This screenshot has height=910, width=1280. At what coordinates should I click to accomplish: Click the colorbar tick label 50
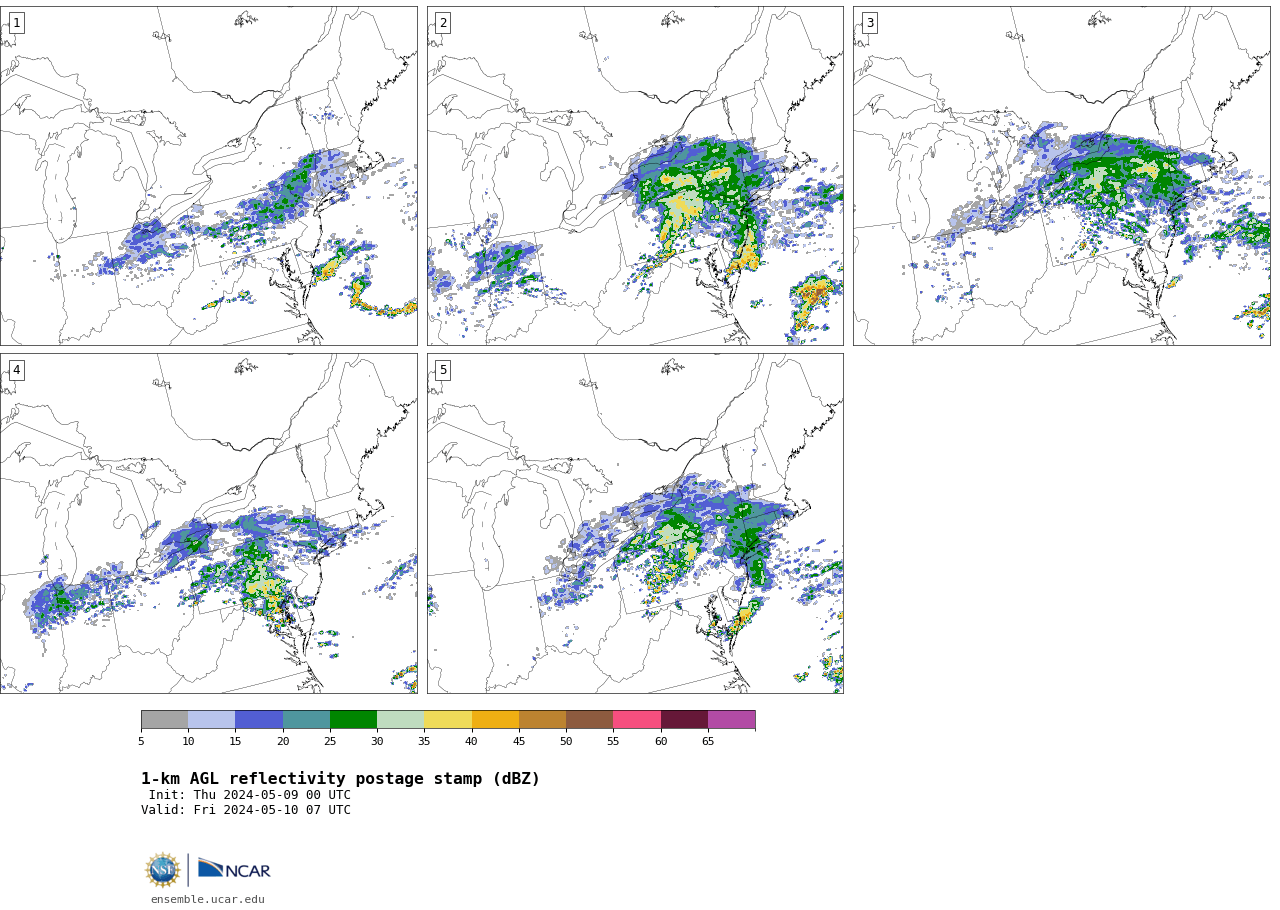coord(566,741)
